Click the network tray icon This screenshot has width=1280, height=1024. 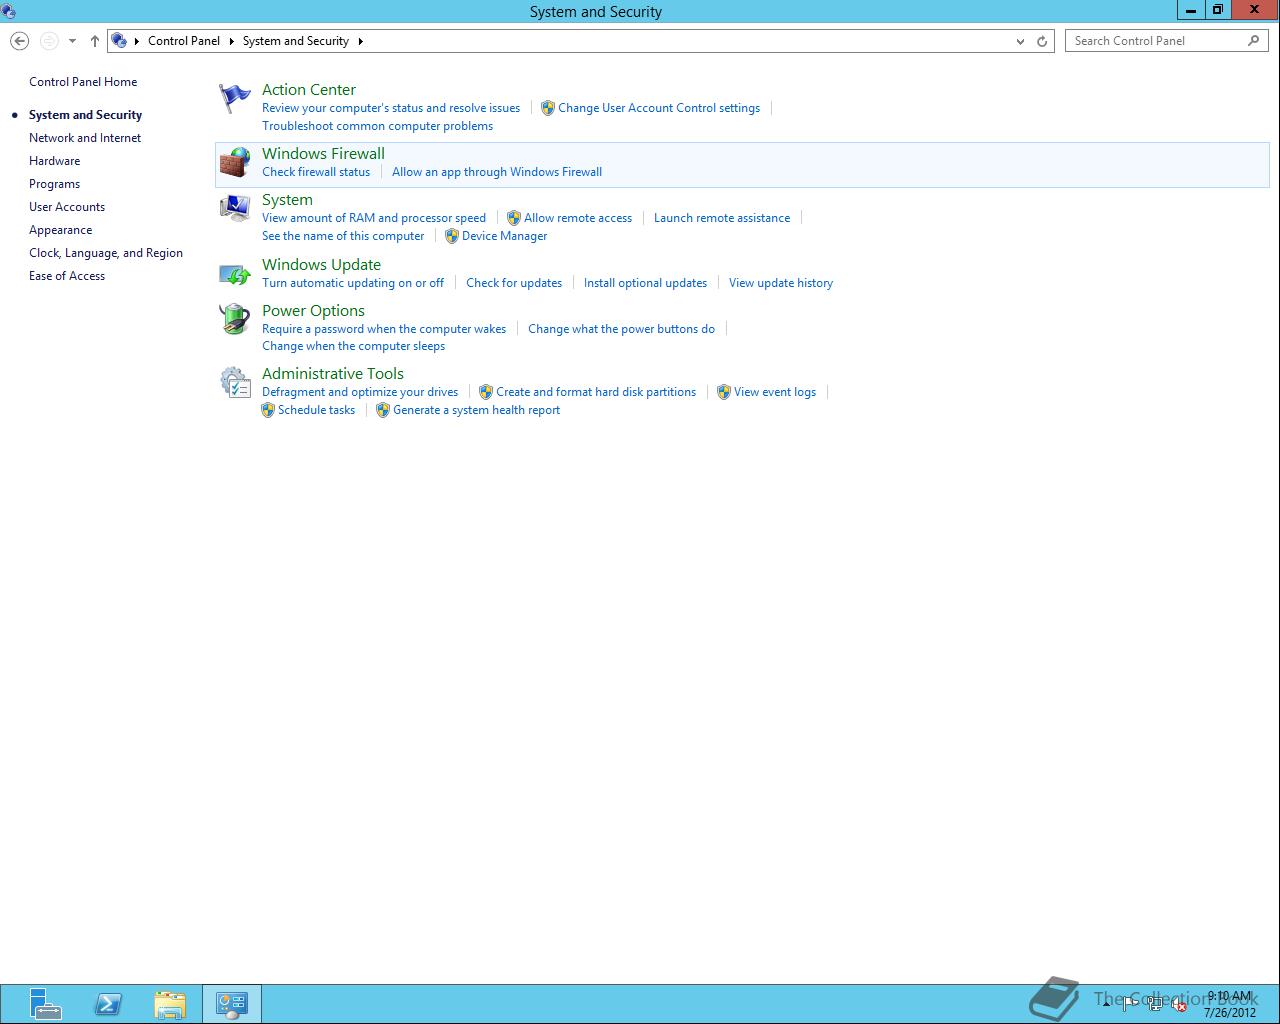point(1155,1005)
